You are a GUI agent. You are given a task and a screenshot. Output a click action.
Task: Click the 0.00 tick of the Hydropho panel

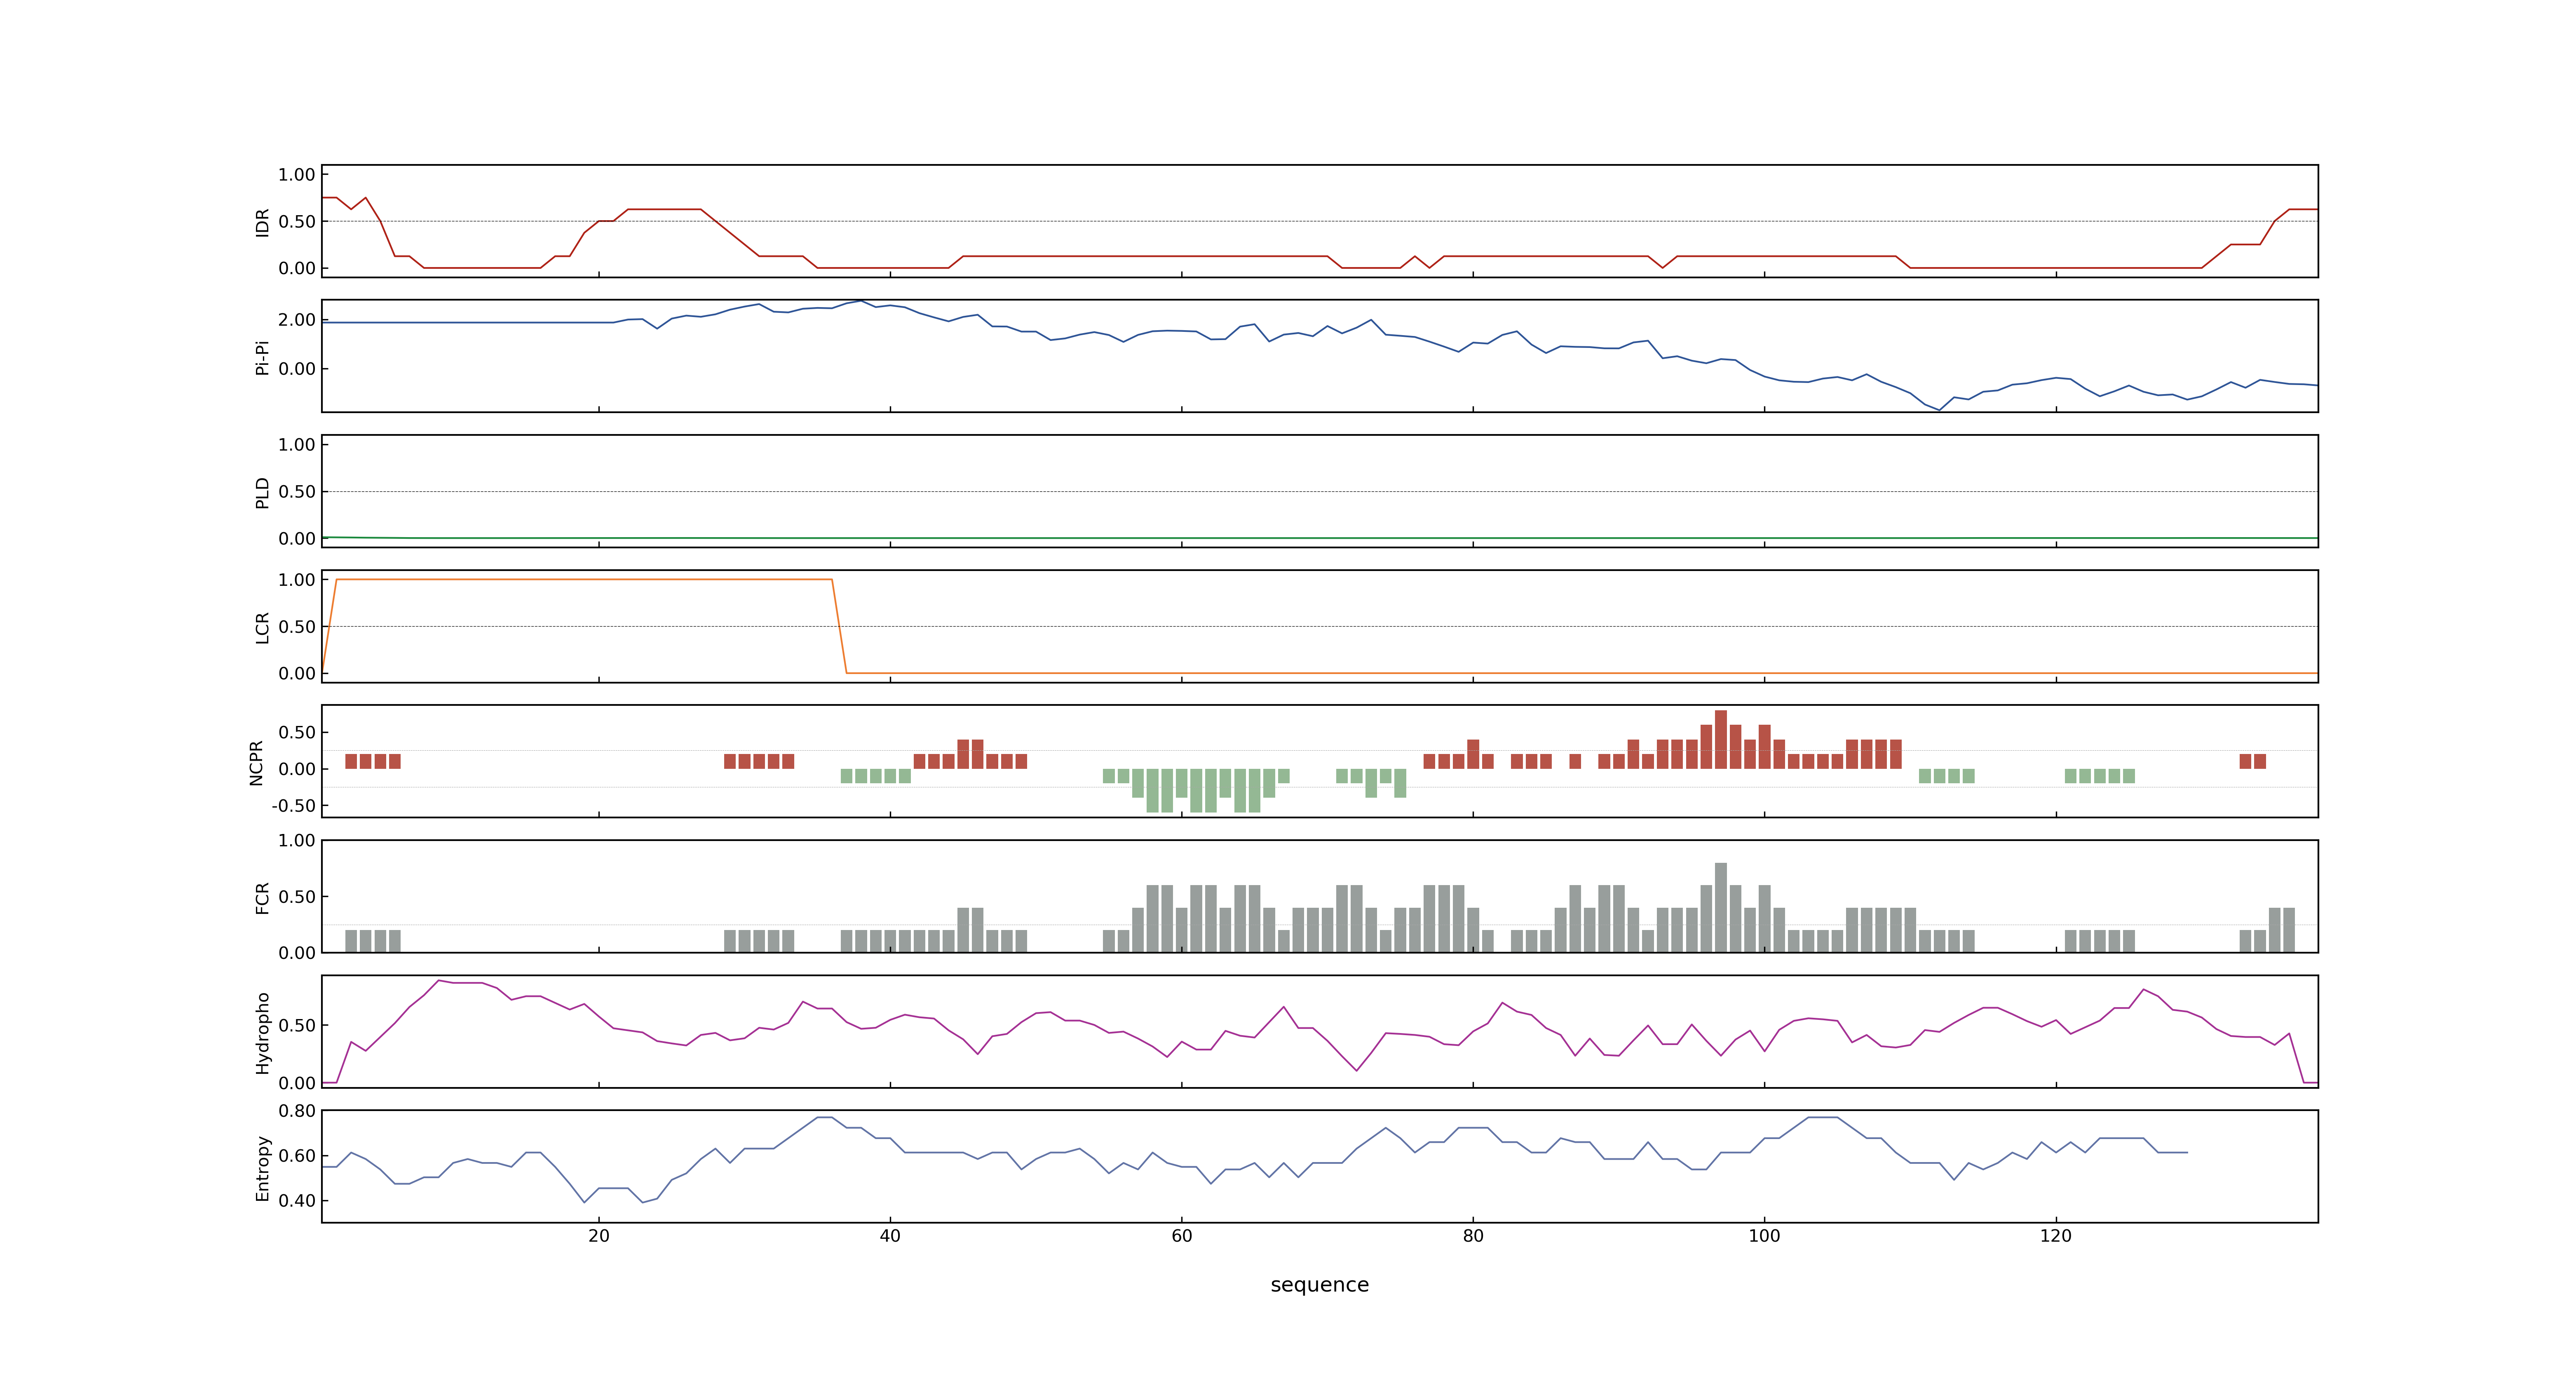coord(297,1083)
